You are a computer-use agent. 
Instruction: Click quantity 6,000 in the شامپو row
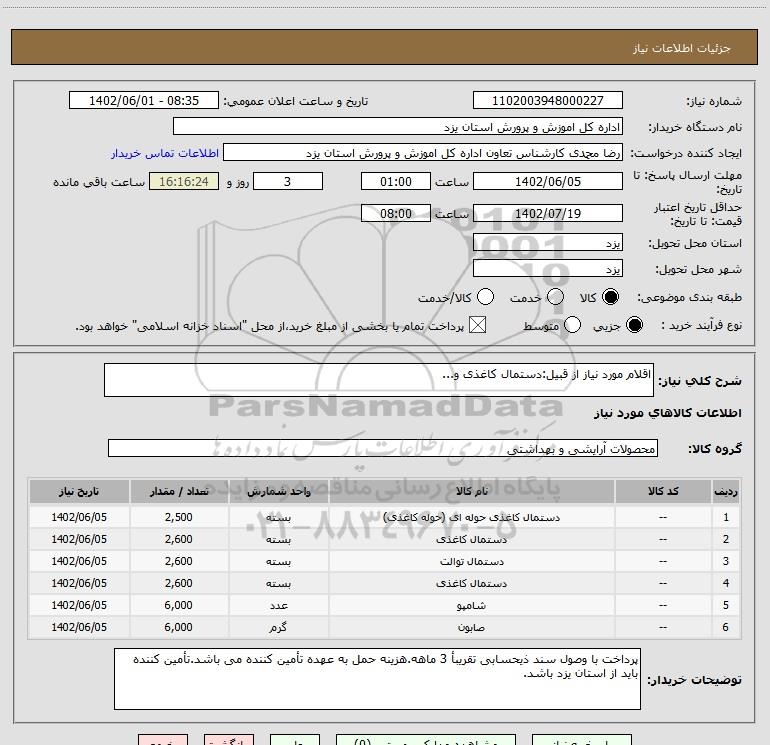tap(179, 606)
